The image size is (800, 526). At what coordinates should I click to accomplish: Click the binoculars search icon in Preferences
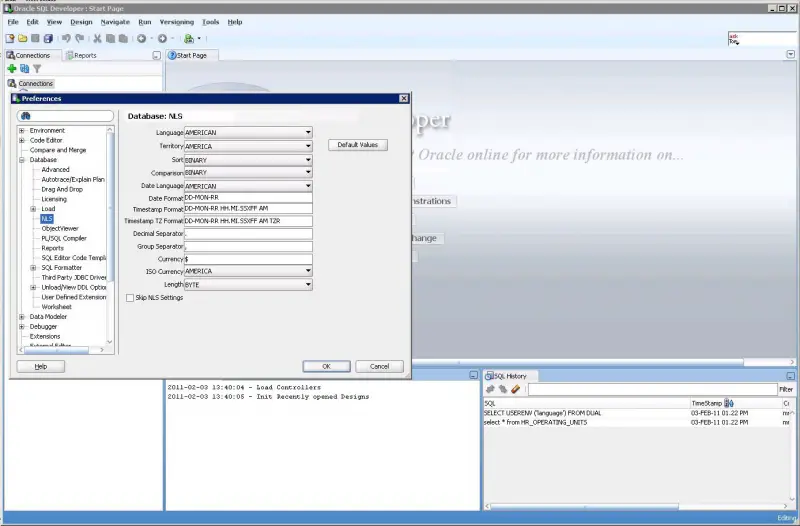point(26,116)
